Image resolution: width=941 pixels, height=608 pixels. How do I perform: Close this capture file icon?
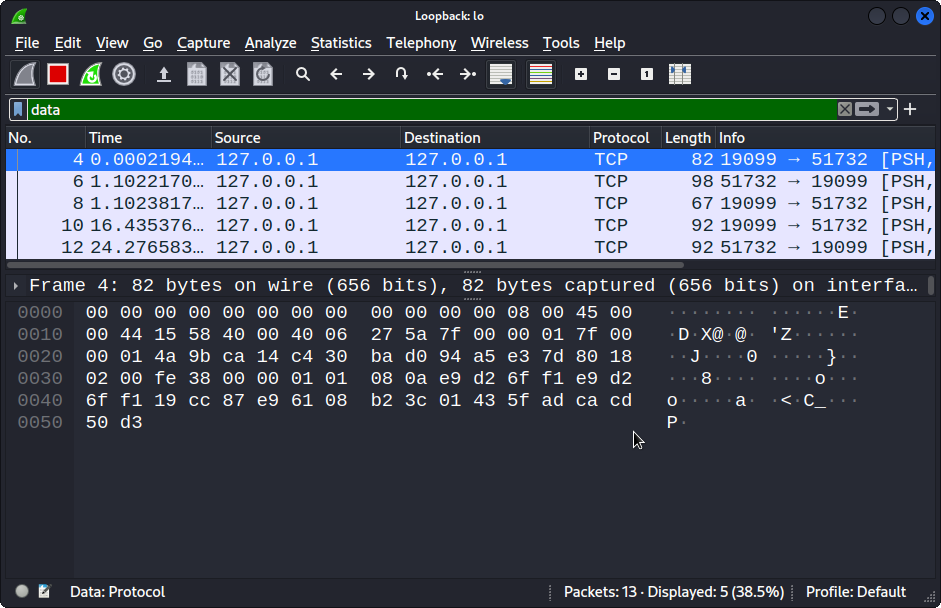pyautogui.click(x=230, y=74)
